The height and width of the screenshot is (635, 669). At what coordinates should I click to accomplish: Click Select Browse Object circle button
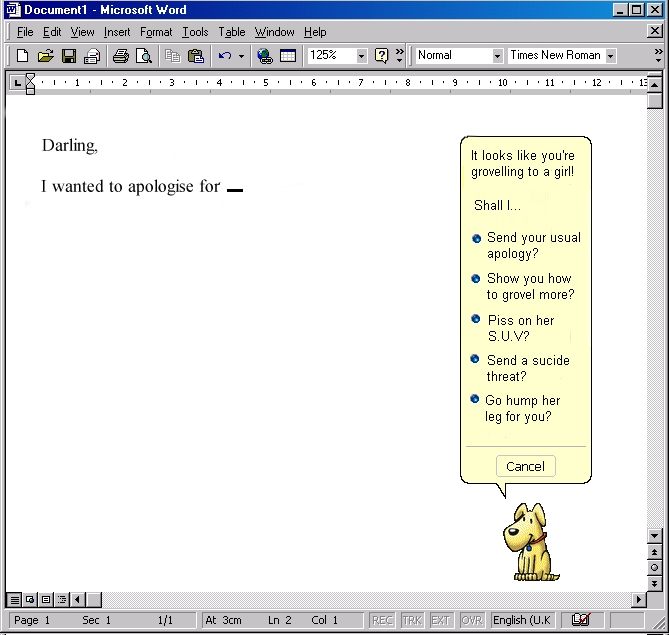point(654,568)
